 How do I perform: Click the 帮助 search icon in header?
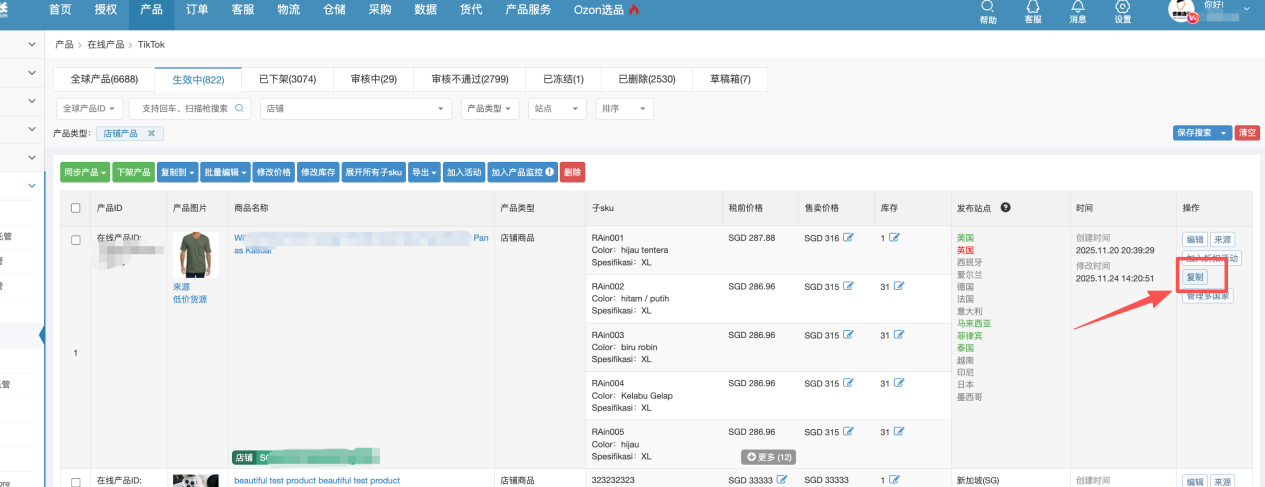tap(988, 7)
